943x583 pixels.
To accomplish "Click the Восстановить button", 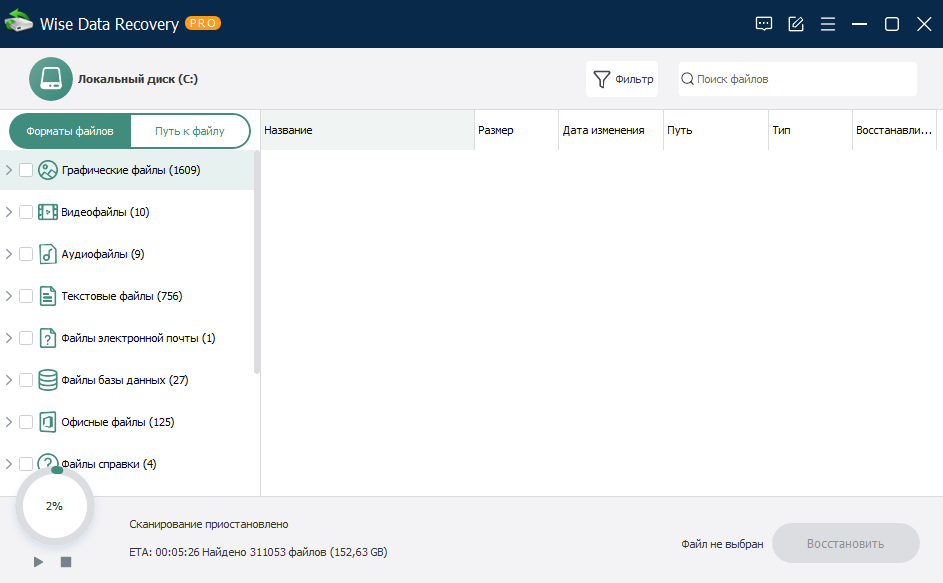I will tap(846, 543).
